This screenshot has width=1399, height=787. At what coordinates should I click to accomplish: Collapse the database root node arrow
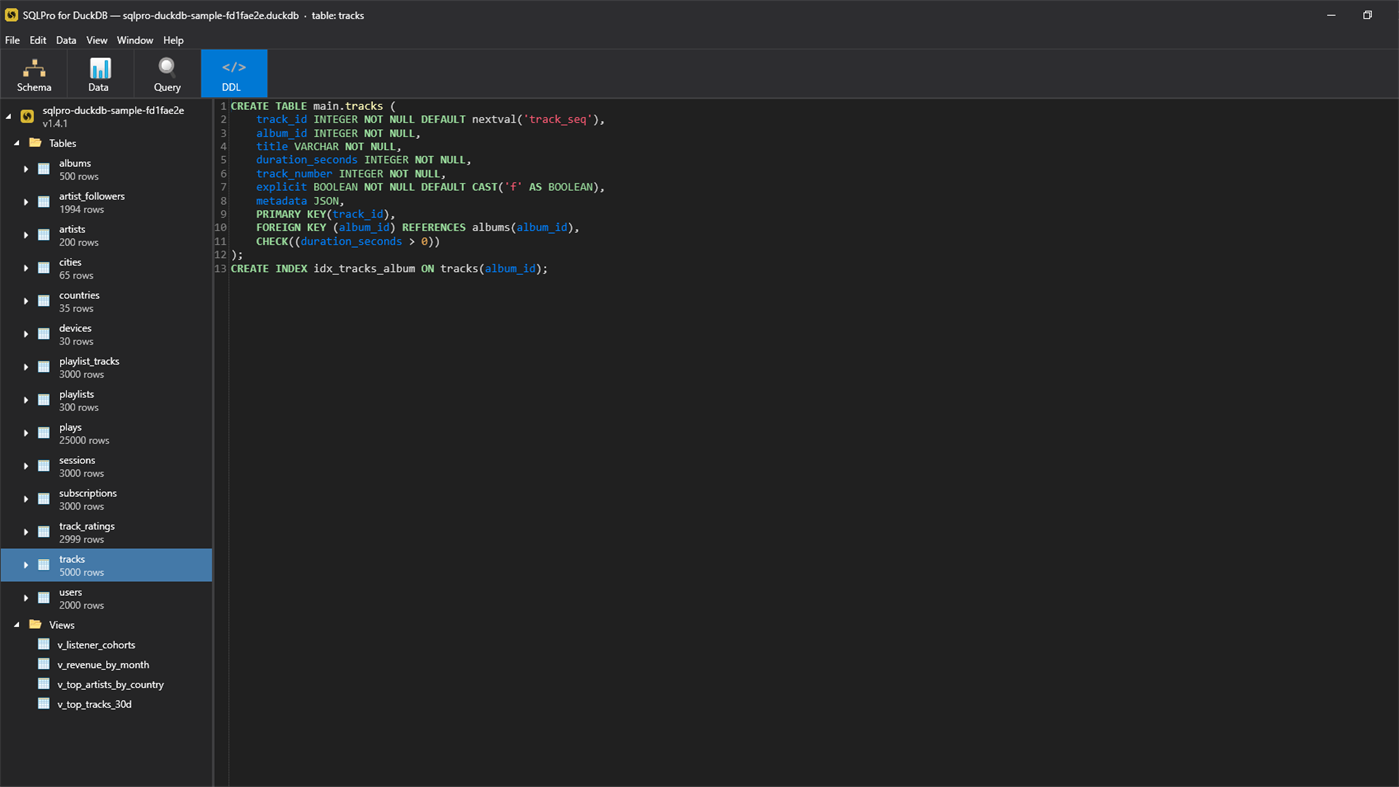pyautogui.click(x=8, y=116)
